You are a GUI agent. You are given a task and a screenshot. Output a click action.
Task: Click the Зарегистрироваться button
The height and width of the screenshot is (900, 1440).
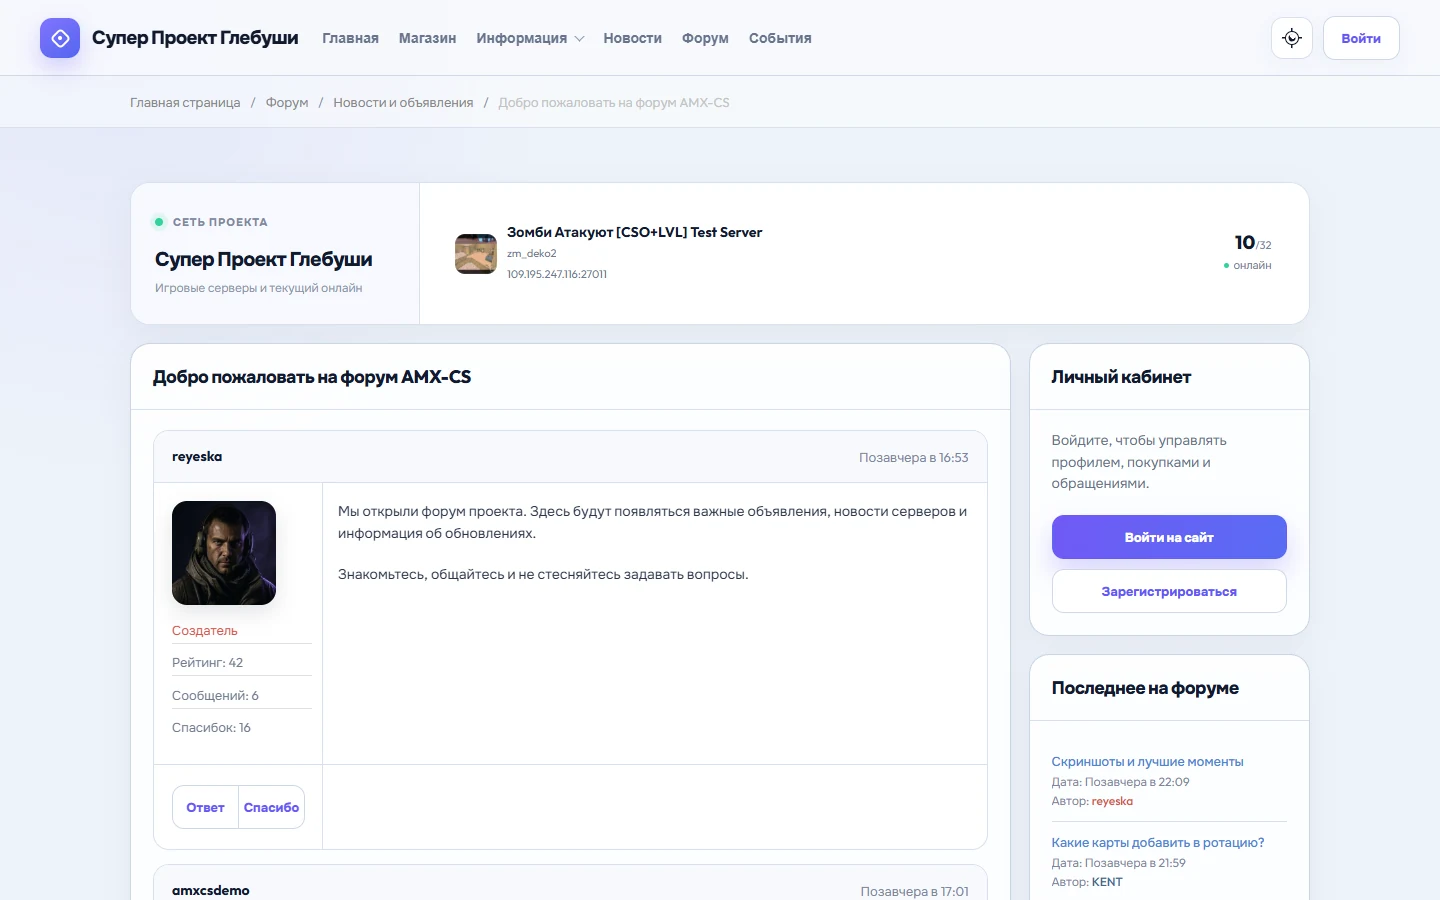(1169, 591)
